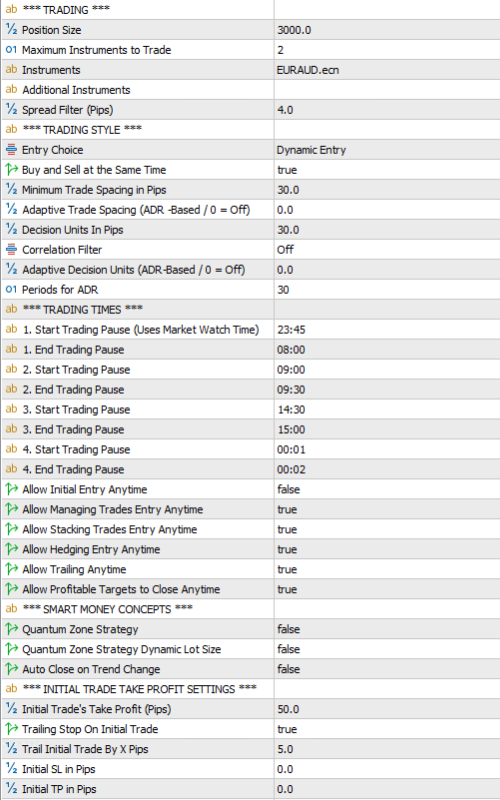This screenshot has height=800, width=500.
Task: Click the ab icon beside Additional Instruments
Action: [x=11, y=89]
